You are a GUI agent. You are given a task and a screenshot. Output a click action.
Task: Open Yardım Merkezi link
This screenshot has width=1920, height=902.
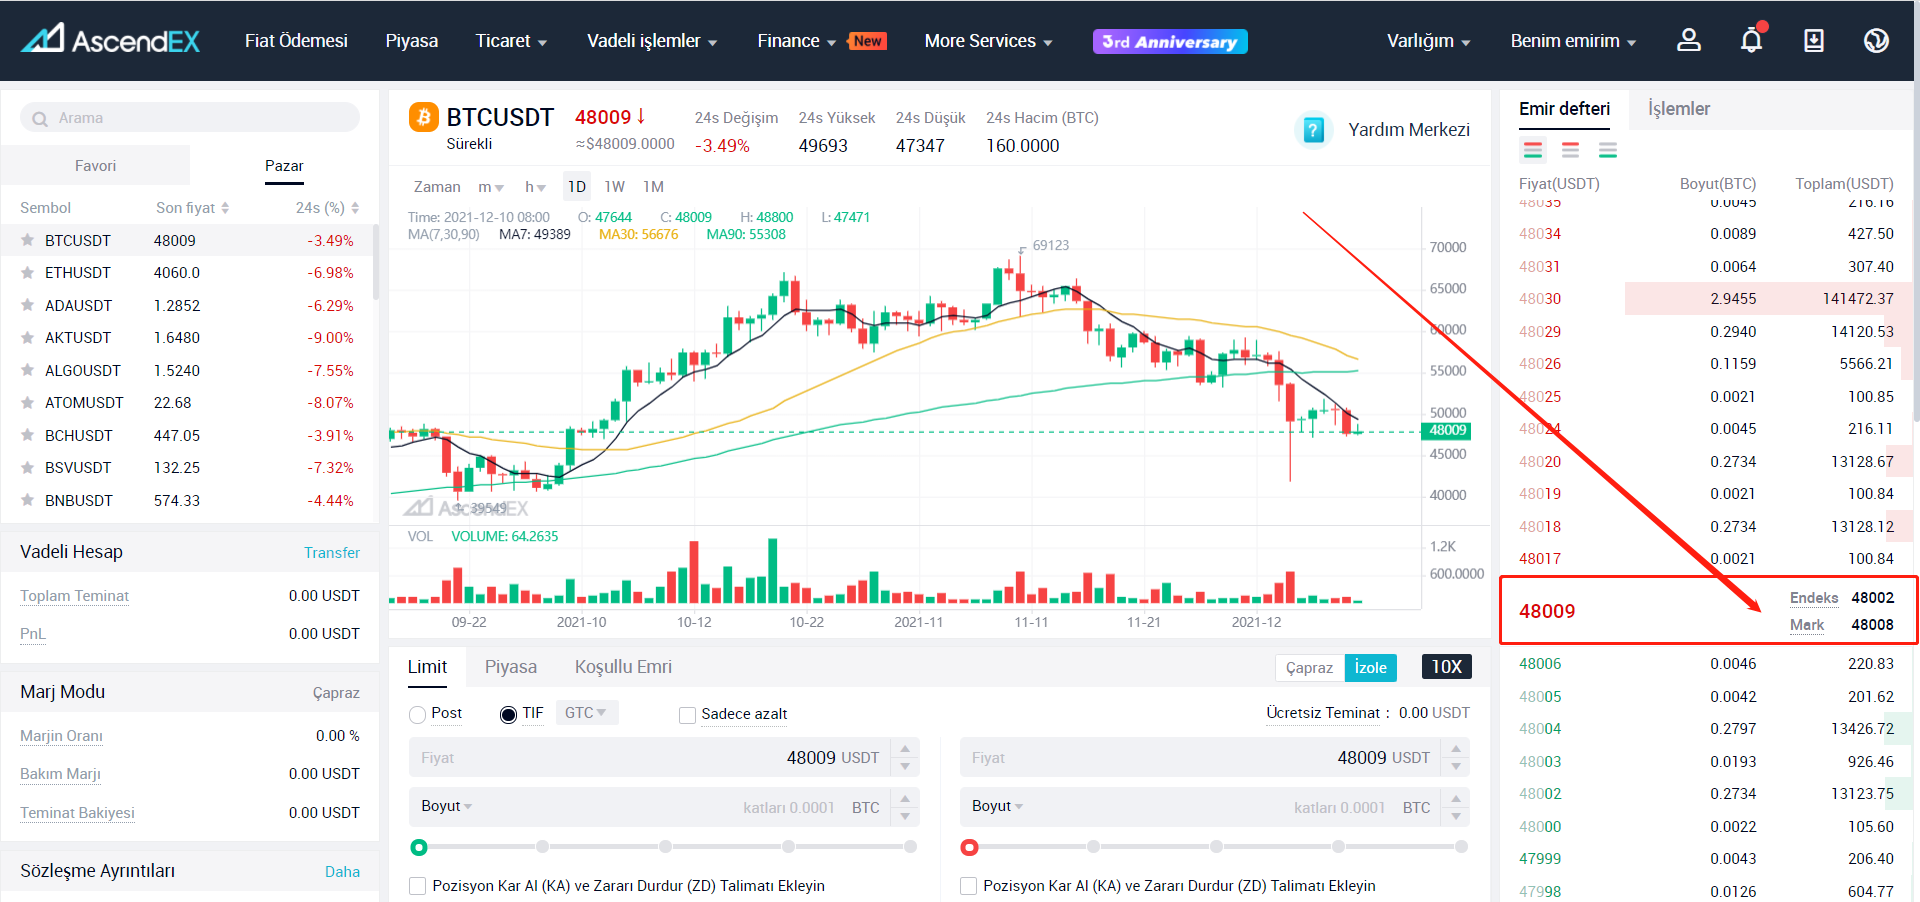(1409, 130)
